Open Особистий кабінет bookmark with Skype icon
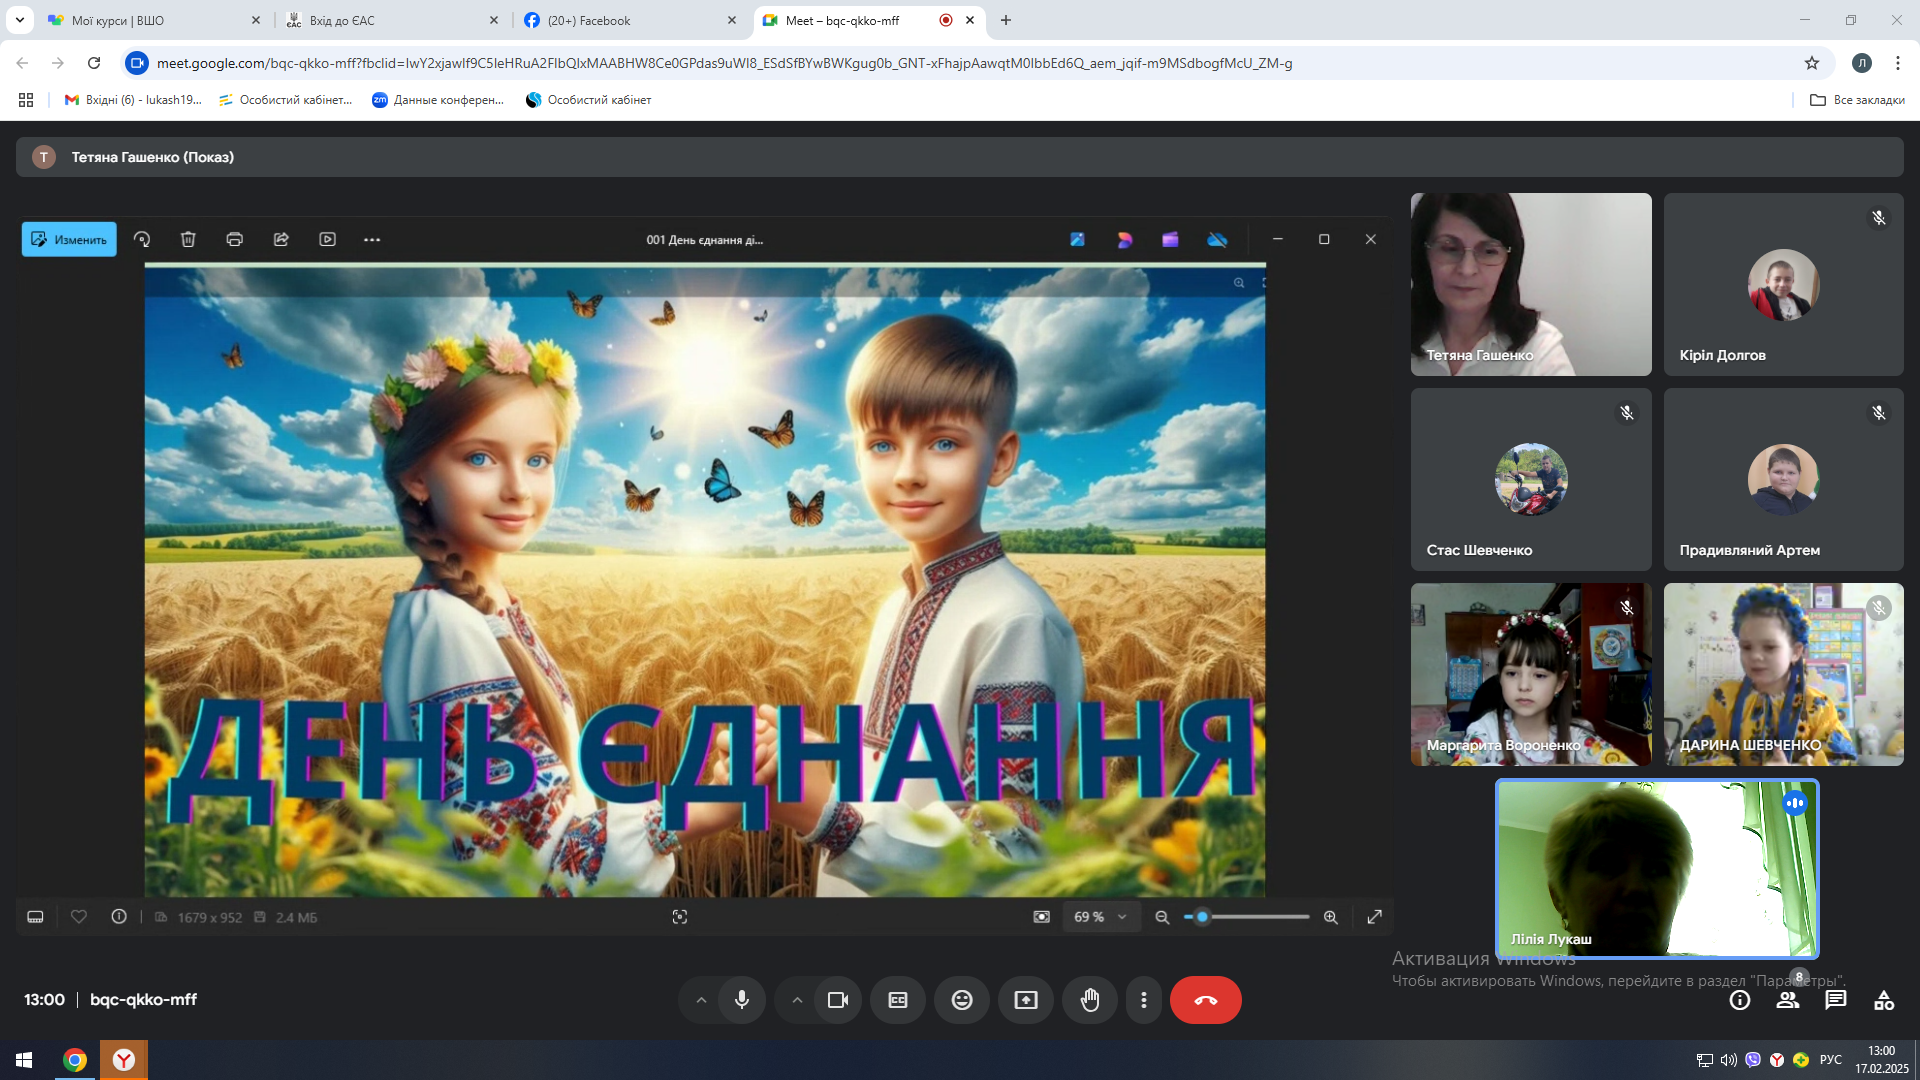 tap(589, 100)
